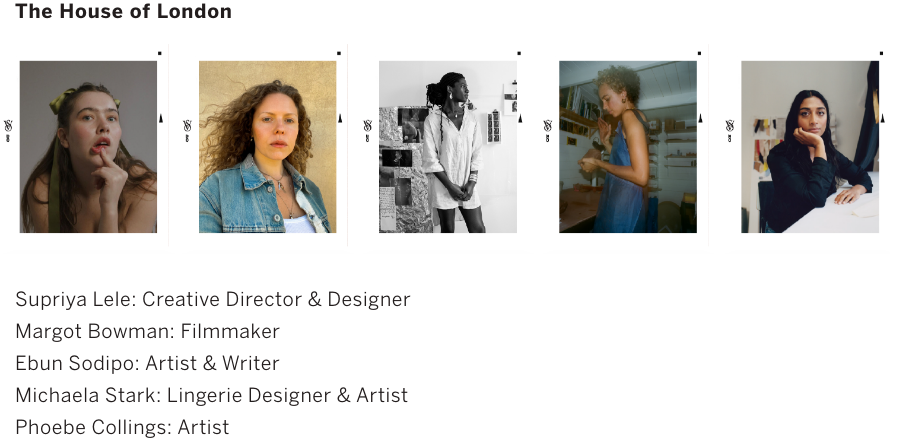The height and width of the screenshot is (439, 901).
Task: Click Supriya Lele: Creative Director & Designer text
Action: coord(213,300)
